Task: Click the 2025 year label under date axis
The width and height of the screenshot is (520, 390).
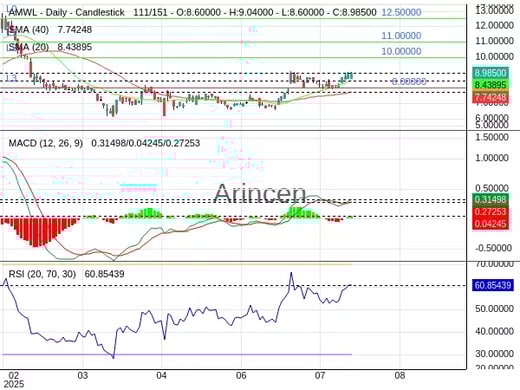Action: (x=14, y=384)
